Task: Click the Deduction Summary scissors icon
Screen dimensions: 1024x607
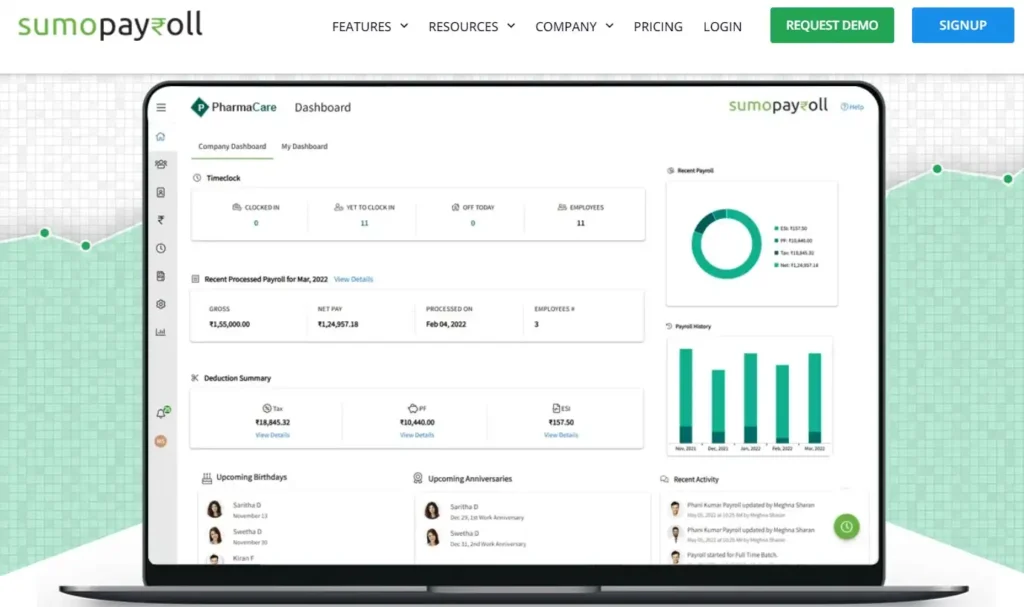Action: (195, 378)
